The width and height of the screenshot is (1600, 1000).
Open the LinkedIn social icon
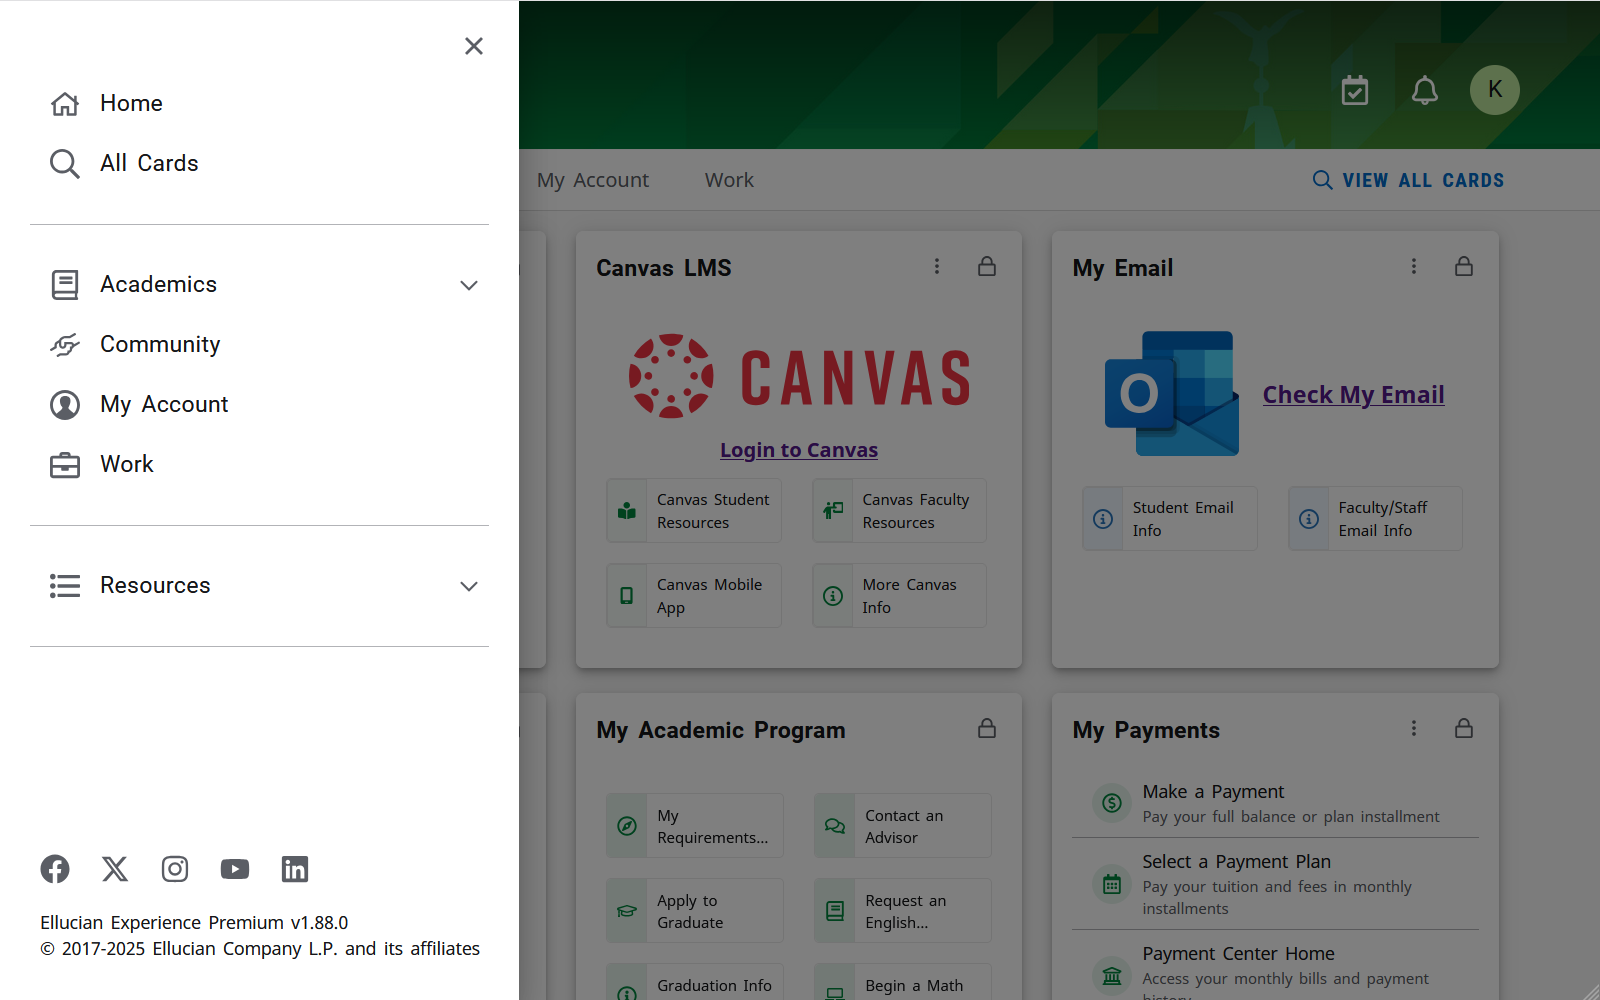coord(295,869)
